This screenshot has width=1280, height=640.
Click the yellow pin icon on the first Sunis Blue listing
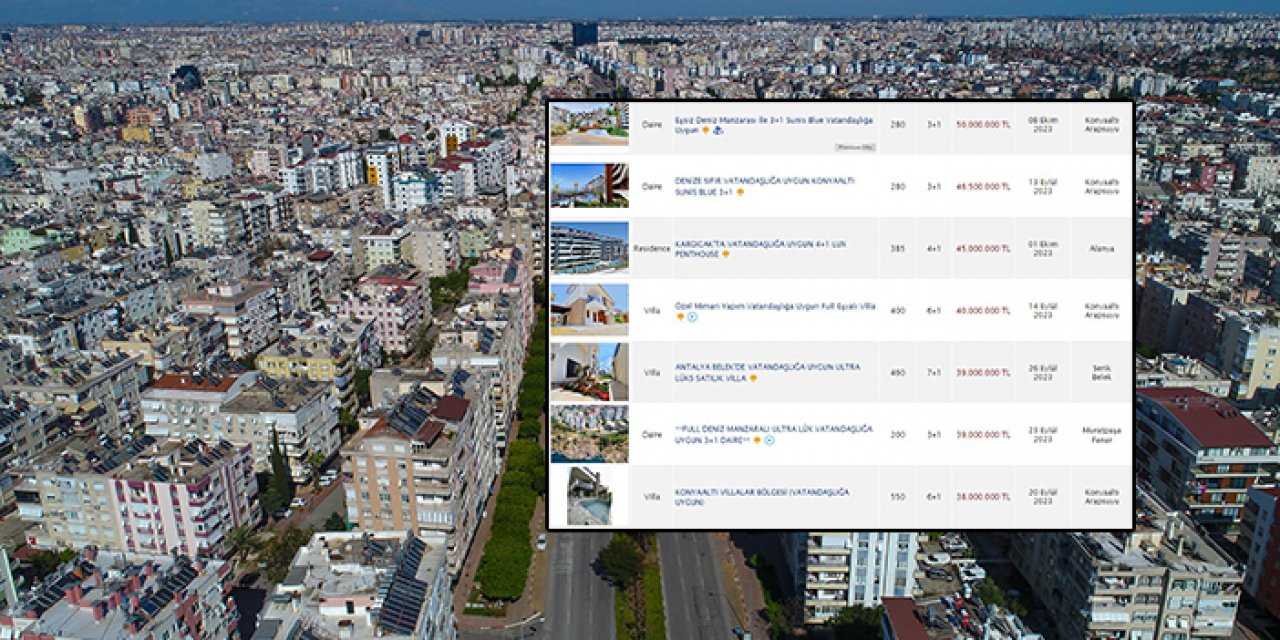click(705, 130)
